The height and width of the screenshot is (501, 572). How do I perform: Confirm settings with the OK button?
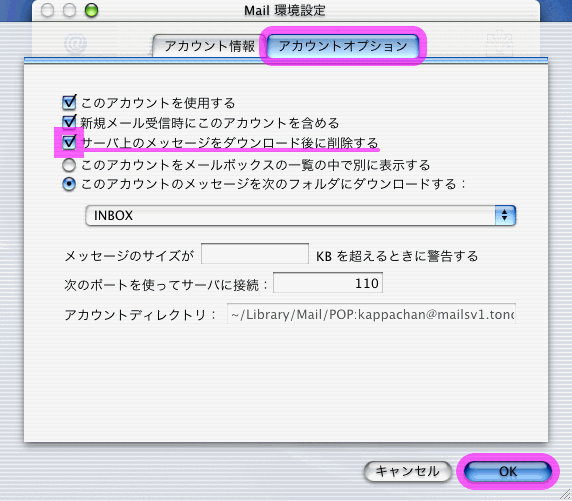508,471
